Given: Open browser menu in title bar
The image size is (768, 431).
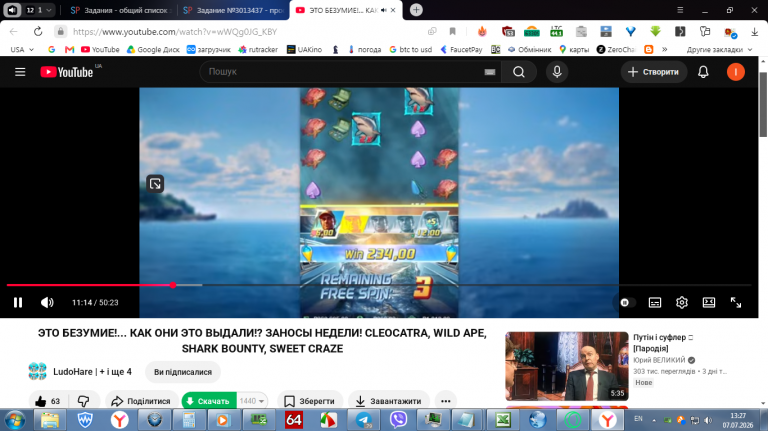Looking at the screenshot, I should coord(680,10).
